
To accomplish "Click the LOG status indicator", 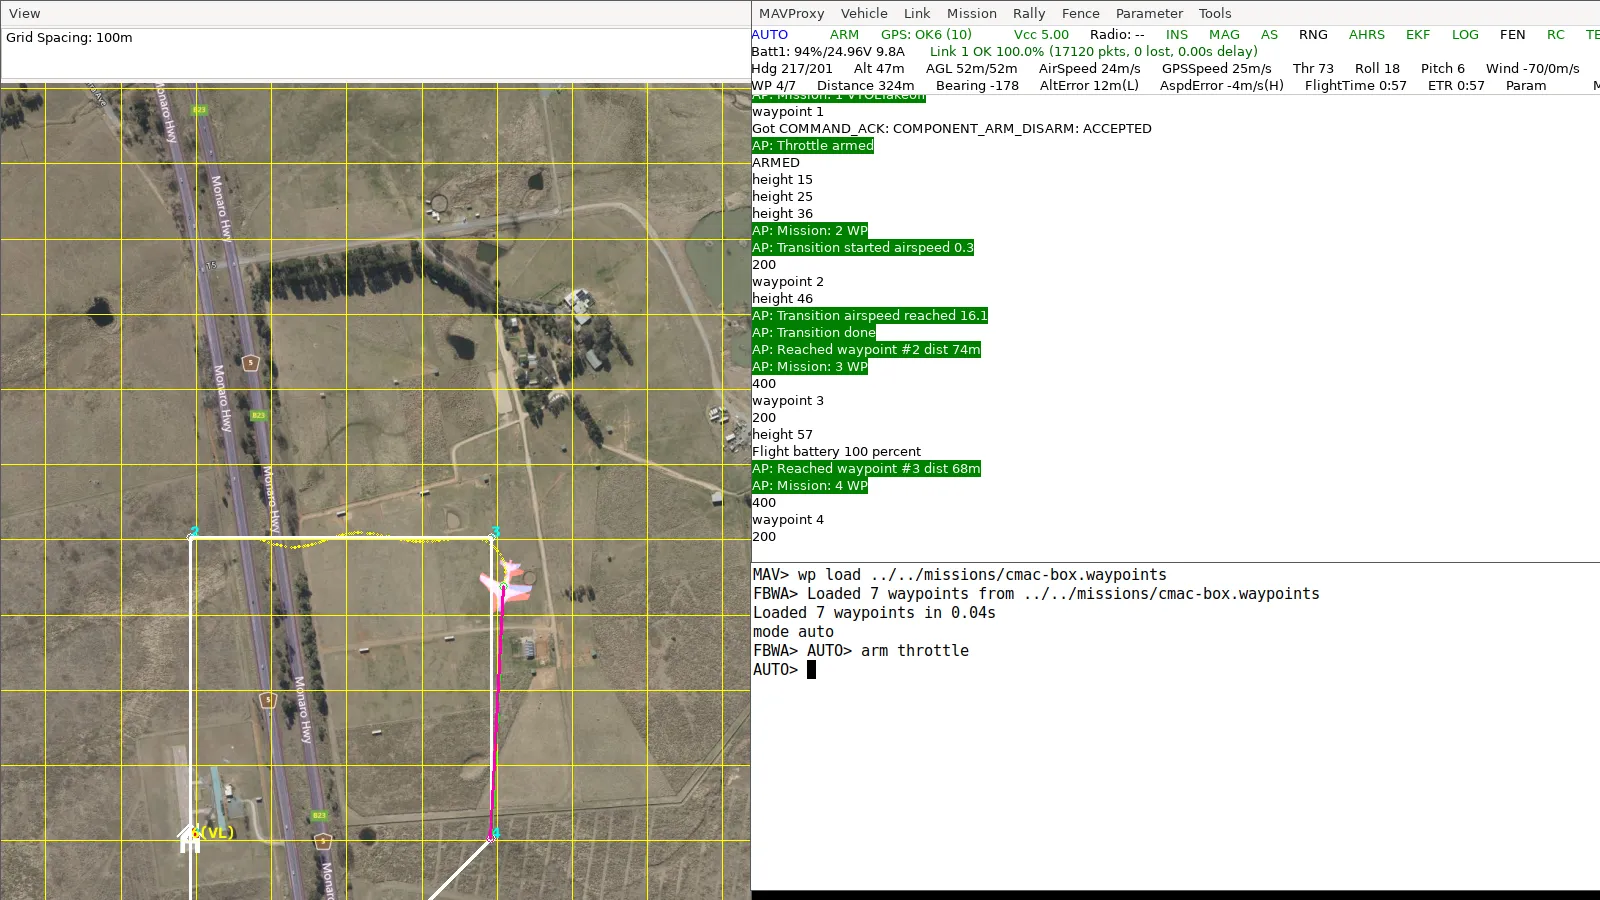I will pyautogui.click(x=1465, y=34).
